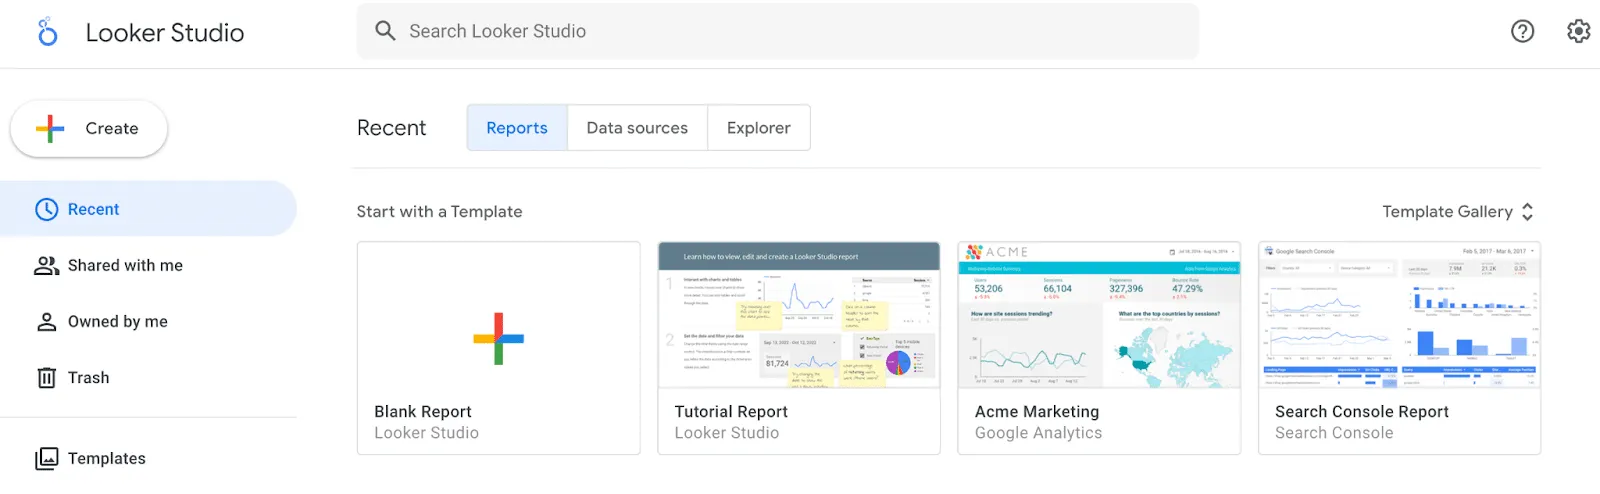Click the Recent section heading
Viewport: 1600px width, 494px height.
(391, 128)
